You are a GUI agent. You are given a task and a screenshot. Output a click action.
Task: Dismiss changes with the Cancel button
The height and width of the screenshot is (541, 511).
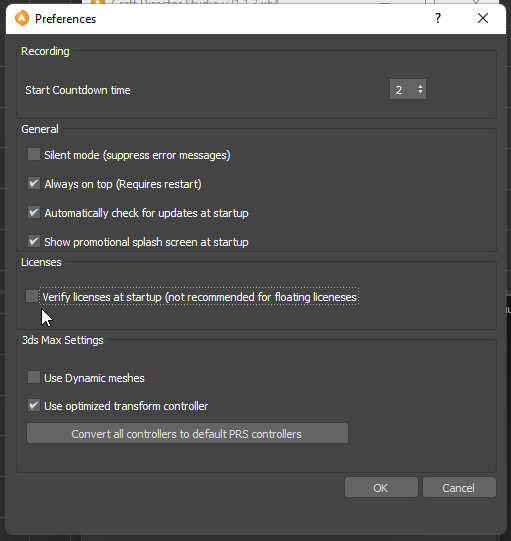click(459, 488)
